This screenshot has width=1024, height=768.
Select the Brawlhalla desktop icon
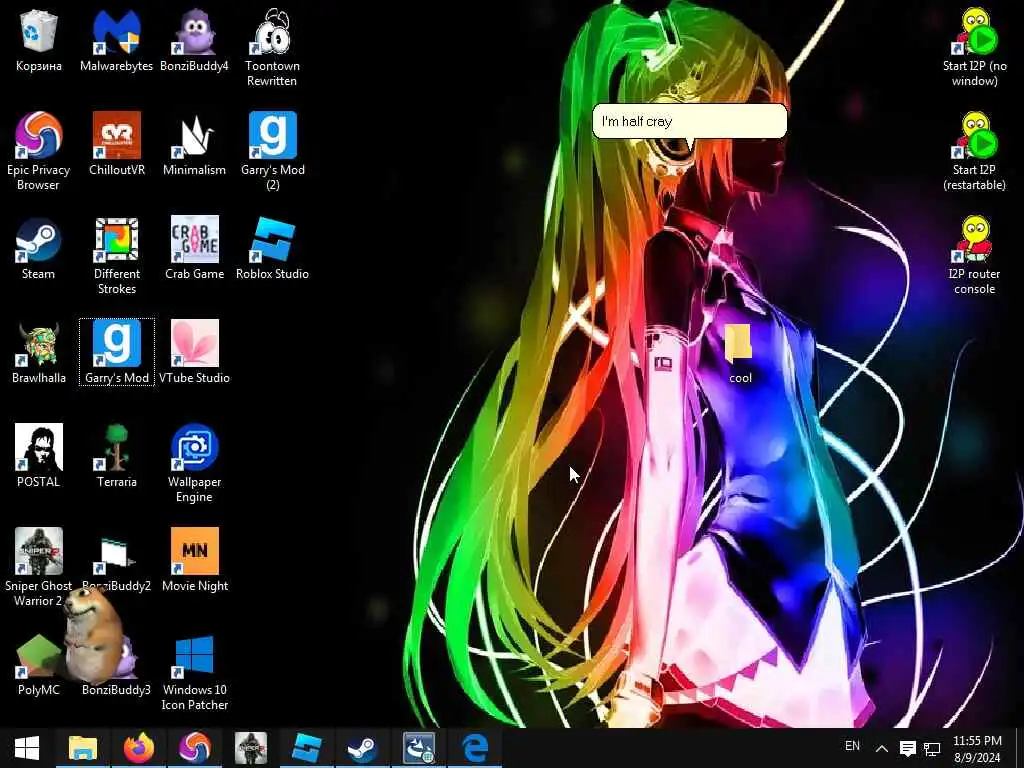(x=39, y=352)
